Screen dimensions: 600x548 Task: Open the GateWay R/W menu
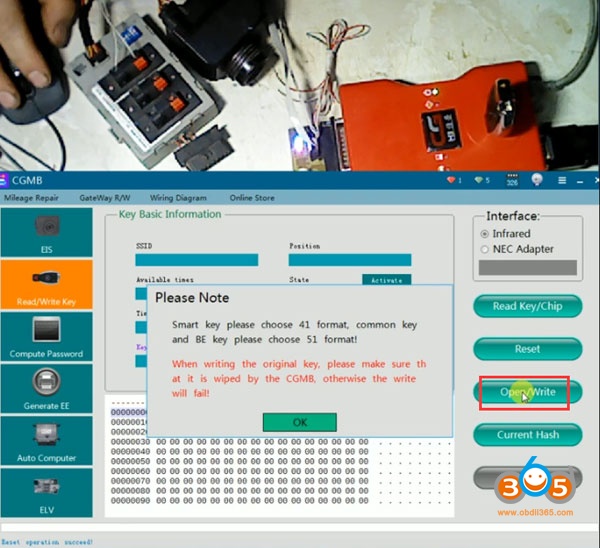(x=104, y=198)
